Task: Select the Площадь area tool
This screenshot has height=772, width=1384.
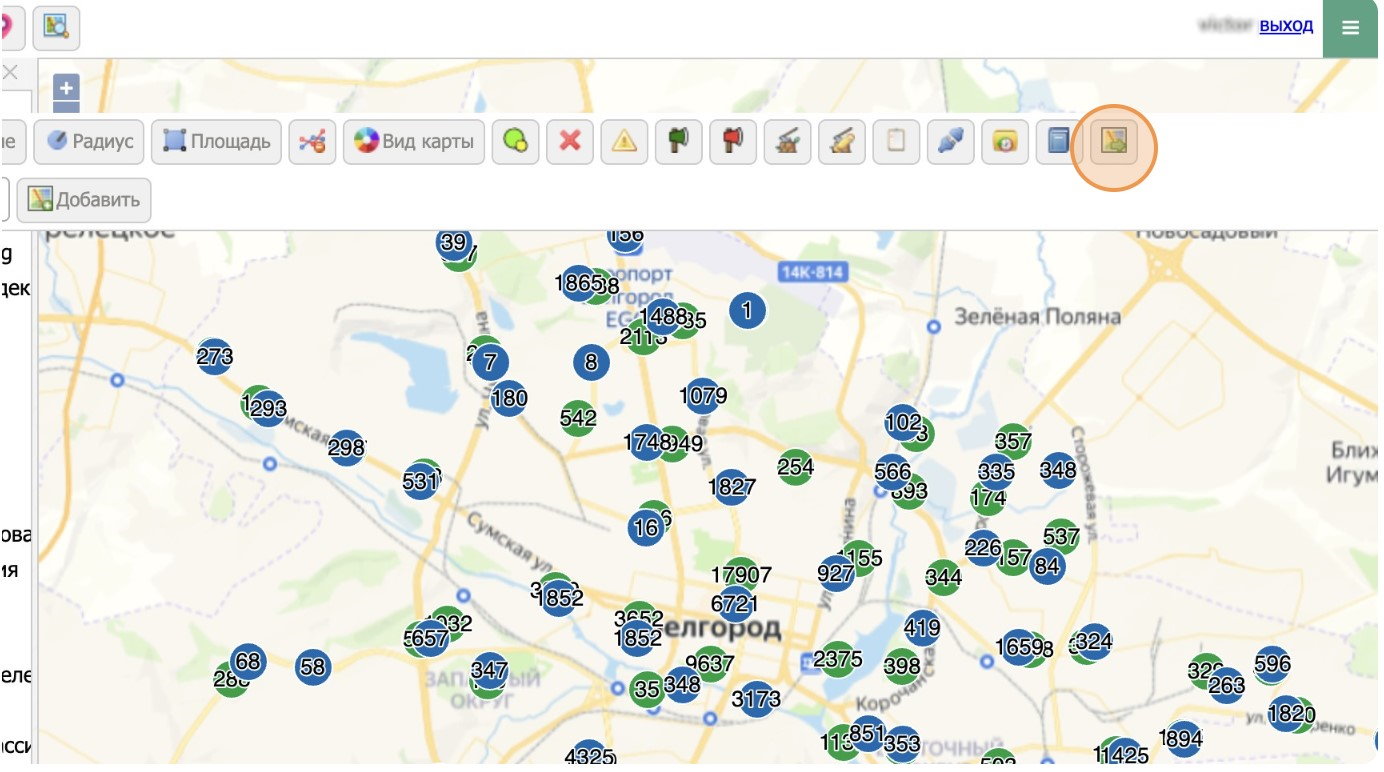Action: click(x=216, y=142)
